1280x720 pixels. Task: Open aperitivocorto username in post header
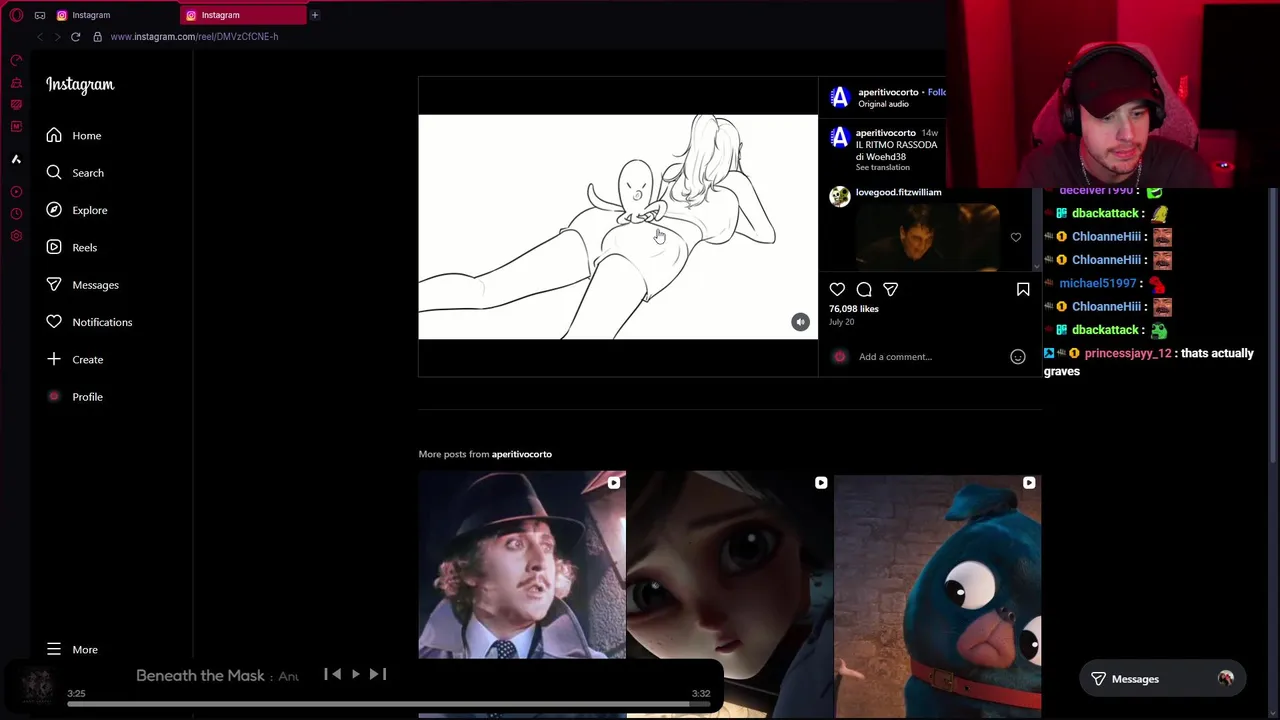pos(888,92)
